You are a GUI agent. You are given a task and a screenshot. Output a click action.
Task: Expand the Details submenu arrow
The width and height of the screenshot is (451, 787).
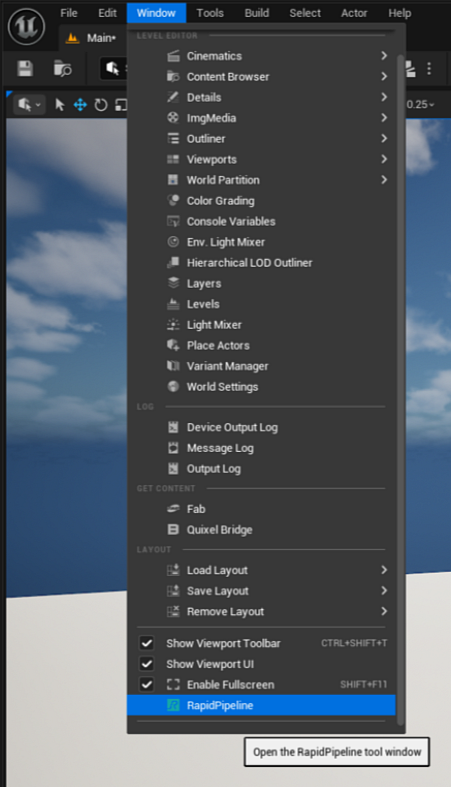tap(384, 96)
